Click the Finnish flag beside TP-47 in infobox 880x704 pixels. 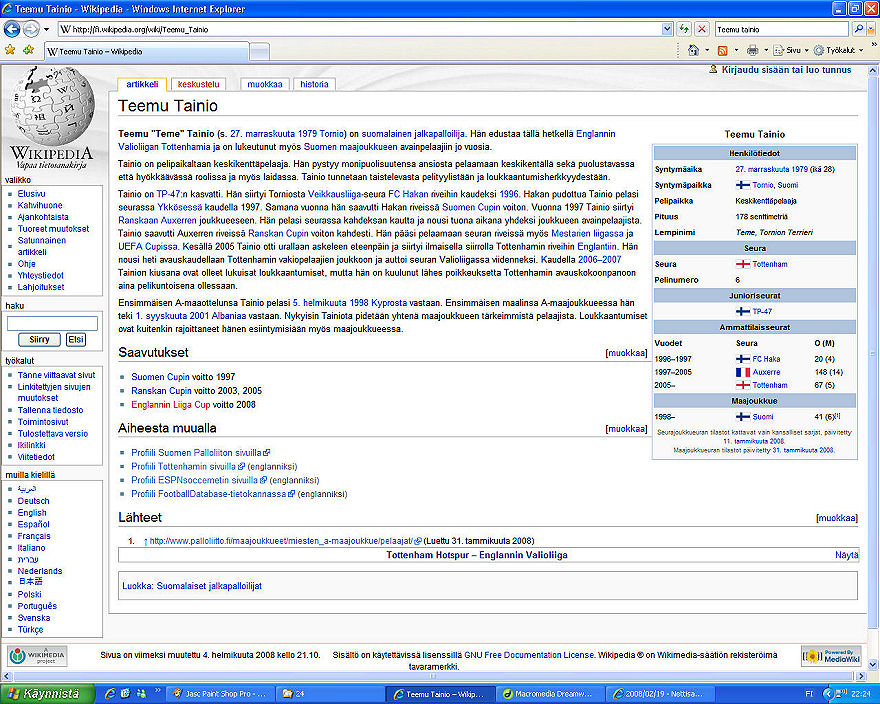(742, 311)
